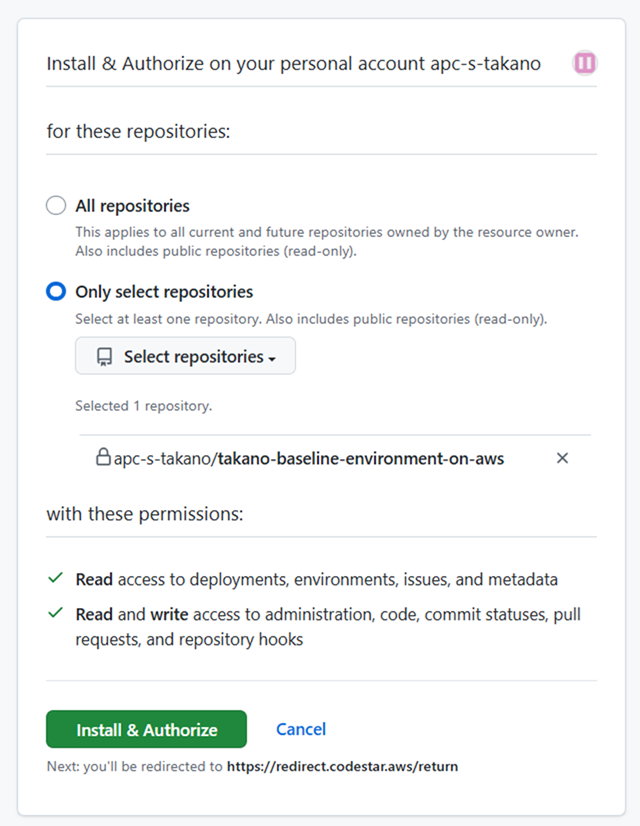640x826 pixels.
Task: Click the Install & Authorize heading text
Action: point(293,64)
